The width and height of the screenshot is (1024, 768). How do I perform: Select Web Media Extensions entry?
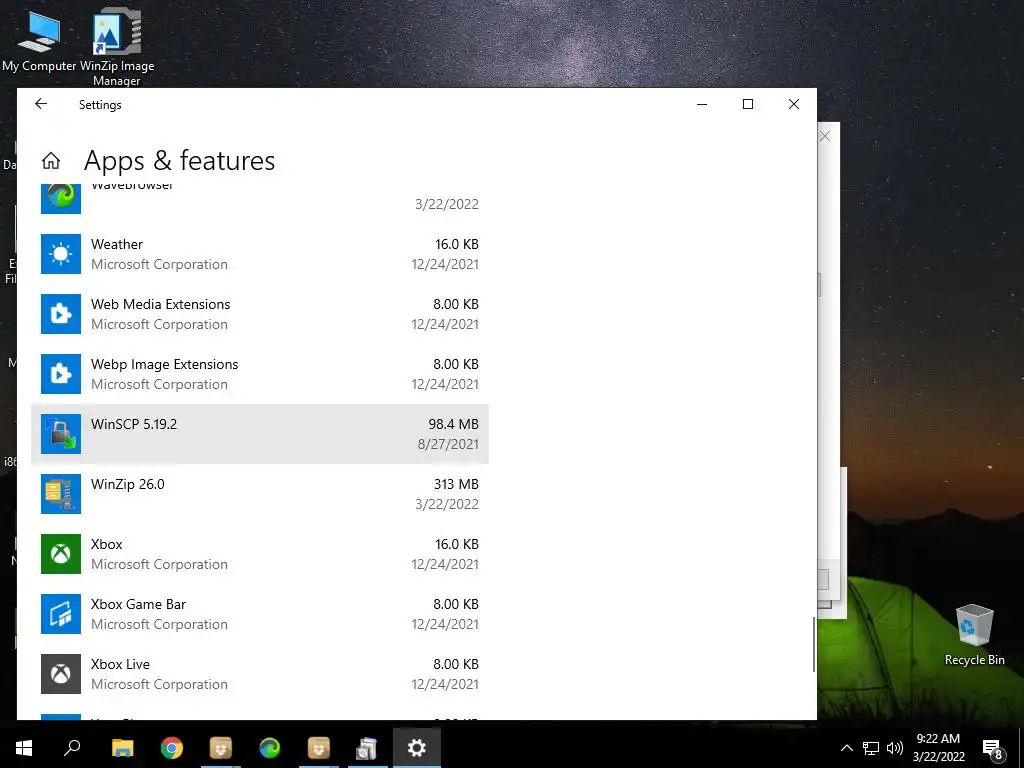260,314
